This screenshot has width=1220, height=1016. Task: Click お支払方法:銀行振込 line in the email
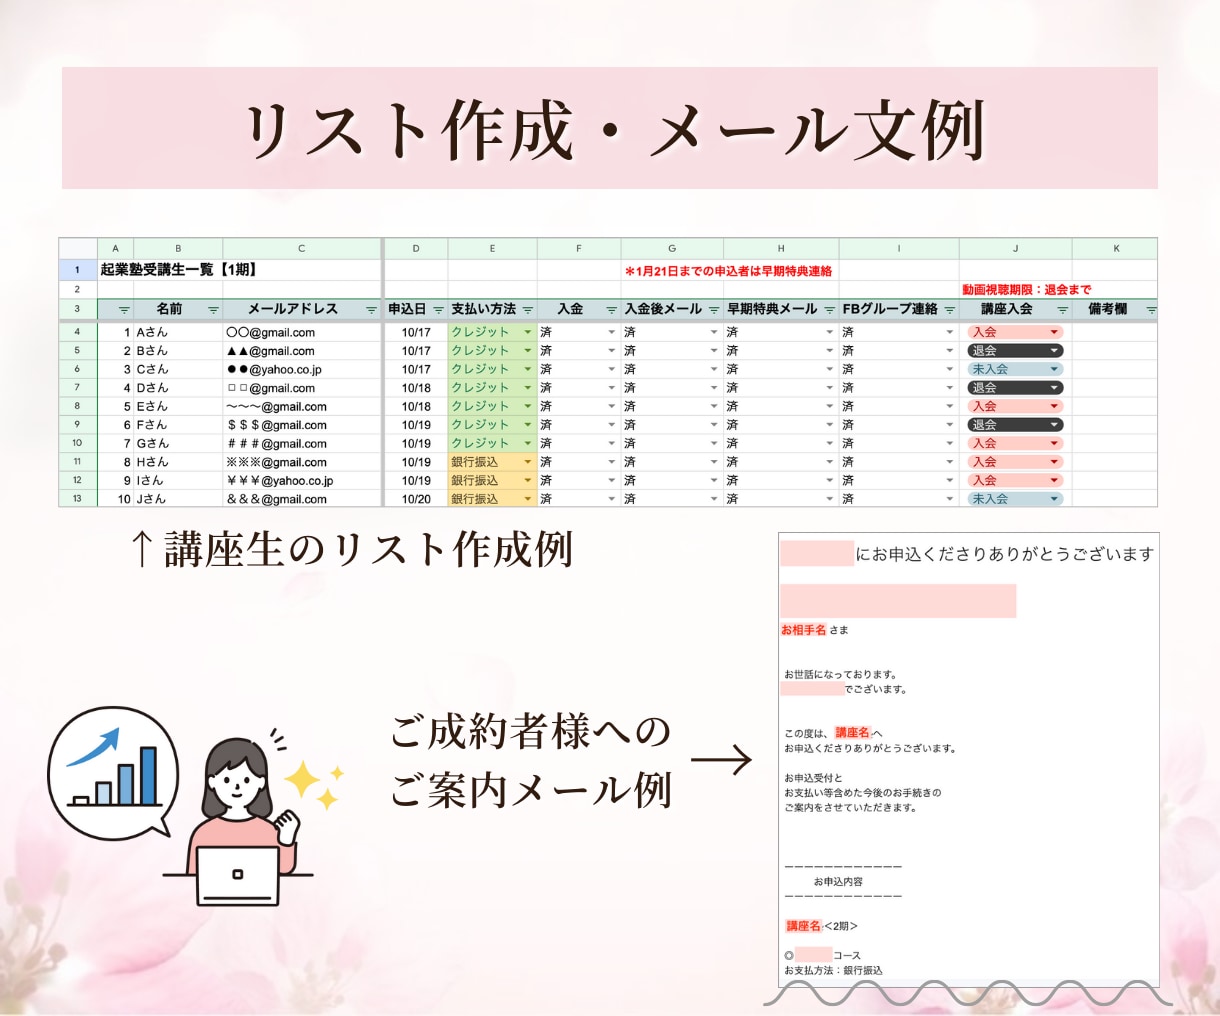(833, 970)
